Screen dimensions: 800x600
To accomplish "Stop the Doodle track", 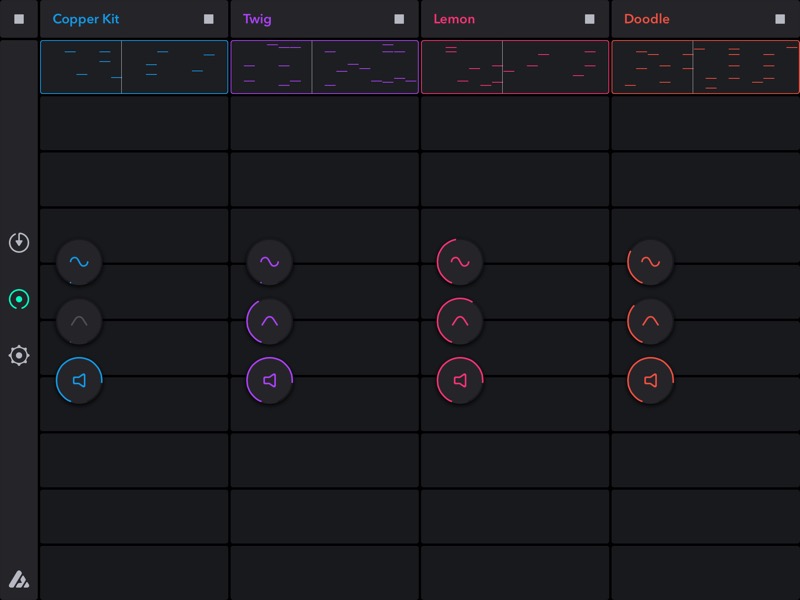I will click(780, 19).
